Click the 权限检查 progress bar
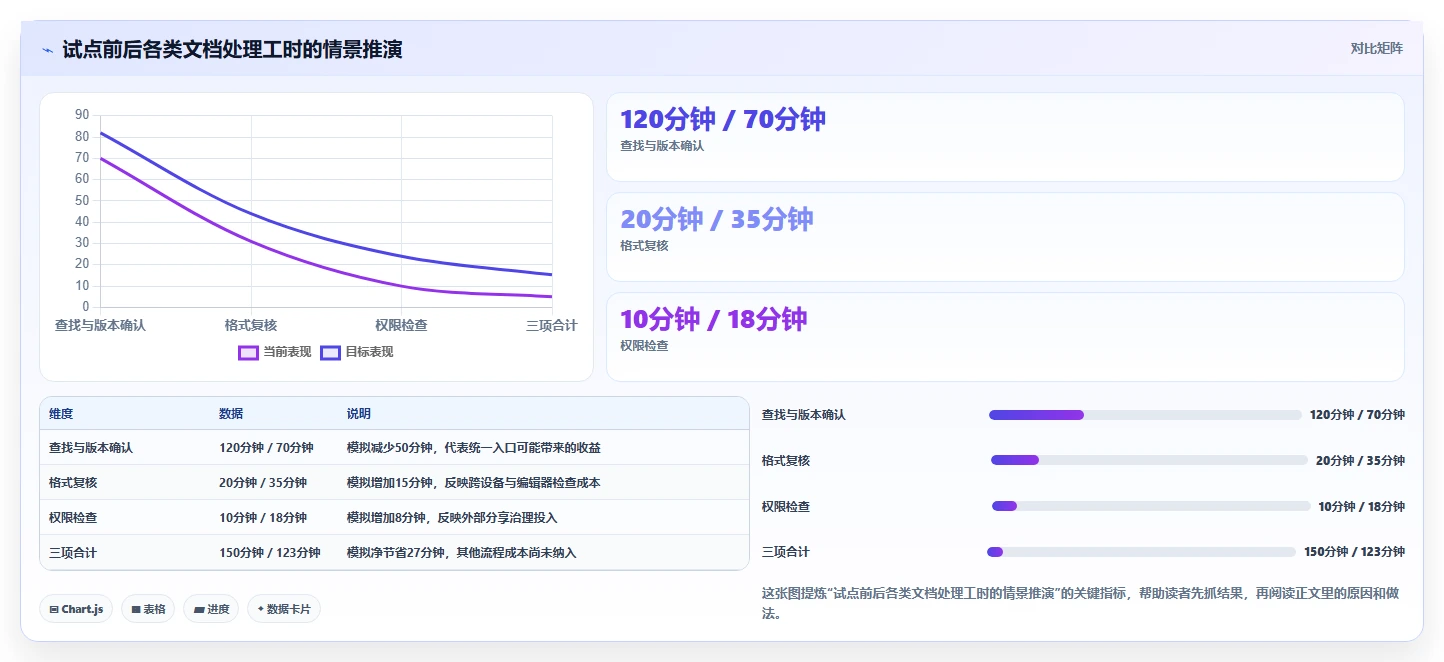Viewport: 1444px width, 662px height. pyautogui.click(x=1151, y=506)
